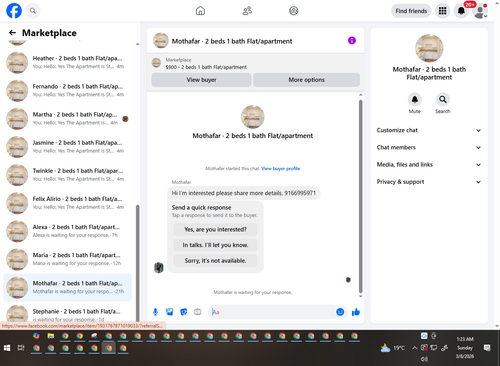Choose a GIF icon

[x=198, y=312]
